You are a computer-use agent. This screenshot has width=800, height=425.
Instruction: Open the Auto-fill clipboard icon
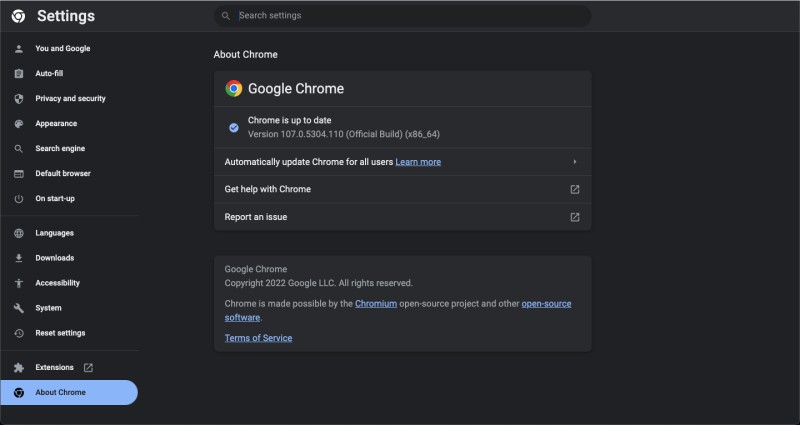(x=19, y=73)
